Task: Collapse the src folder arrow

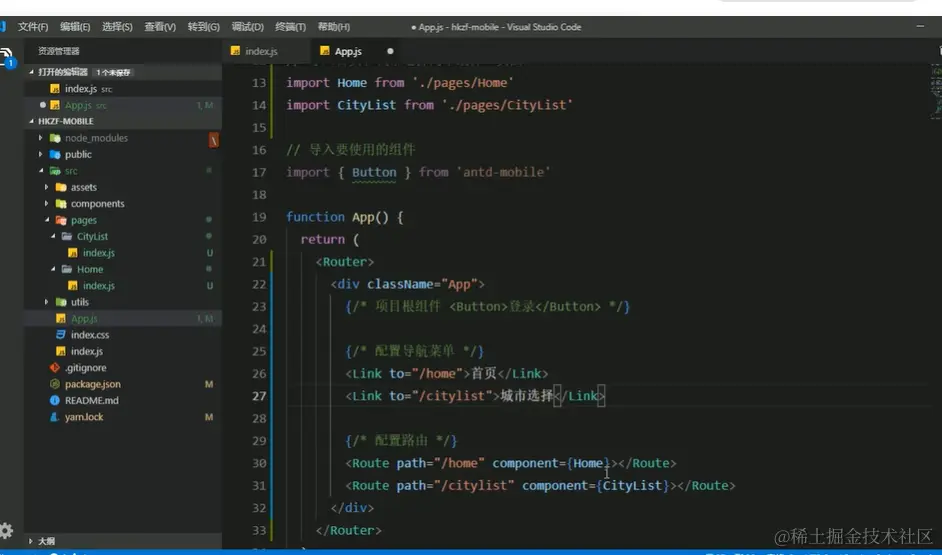Action: coord(41,171)
